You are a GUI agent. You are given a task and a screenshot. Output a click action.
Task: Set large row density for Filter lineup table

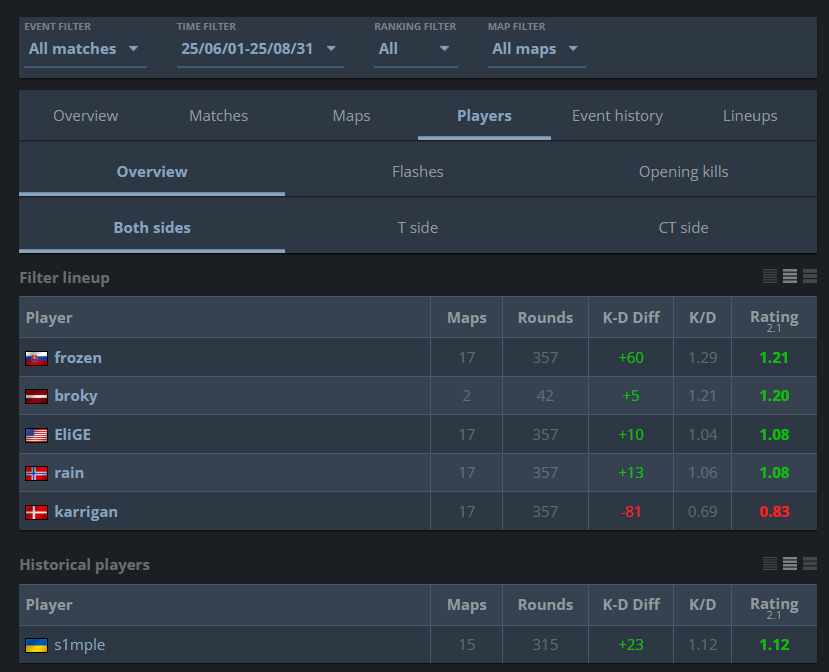[x=810, y=276]
